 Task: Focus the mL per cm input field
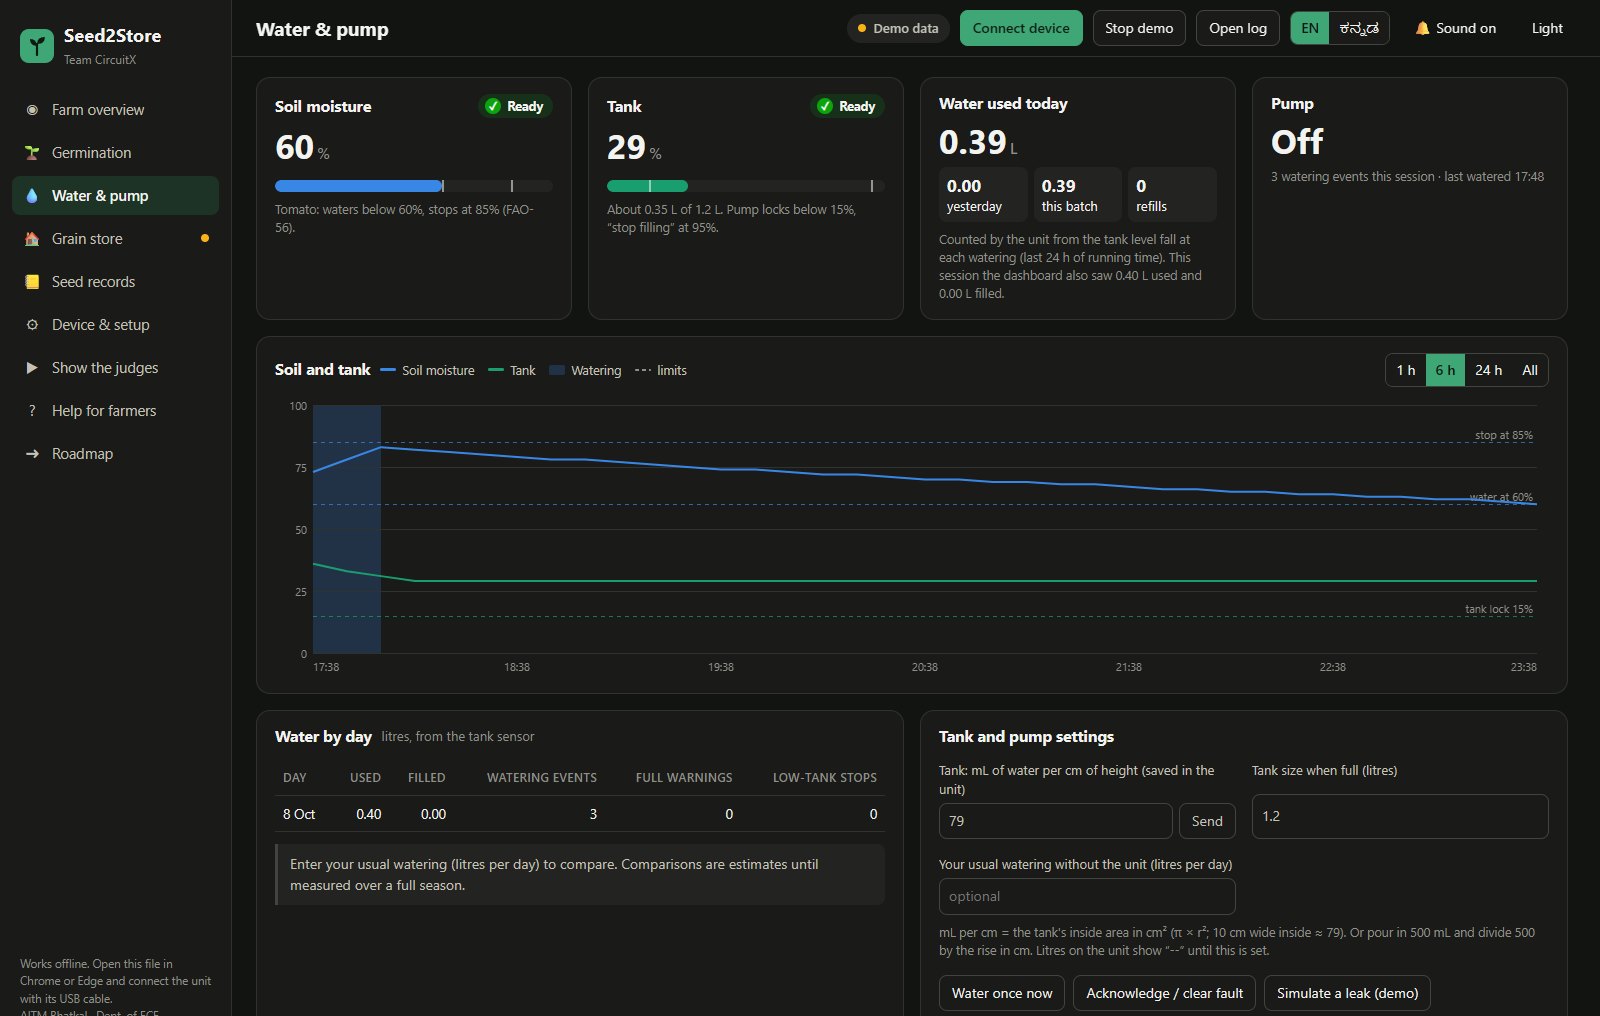pyautogui.click(x=1055, y=821)
